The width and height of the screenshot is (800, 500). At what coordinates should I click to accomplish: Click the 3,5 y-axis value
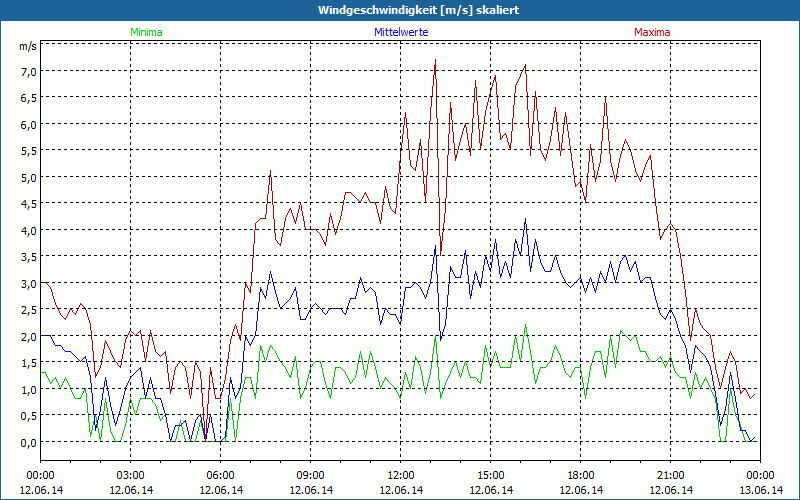point(29,258)
